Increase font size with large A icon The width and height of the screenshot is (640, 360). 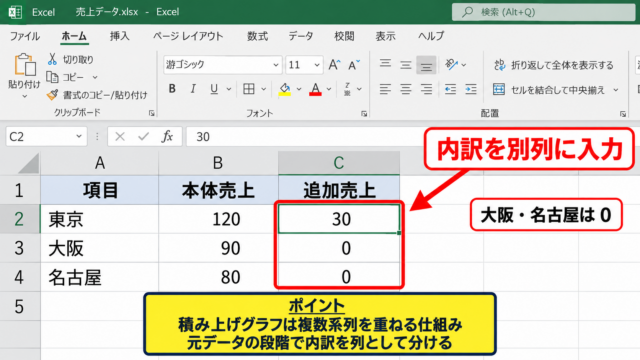334,64
